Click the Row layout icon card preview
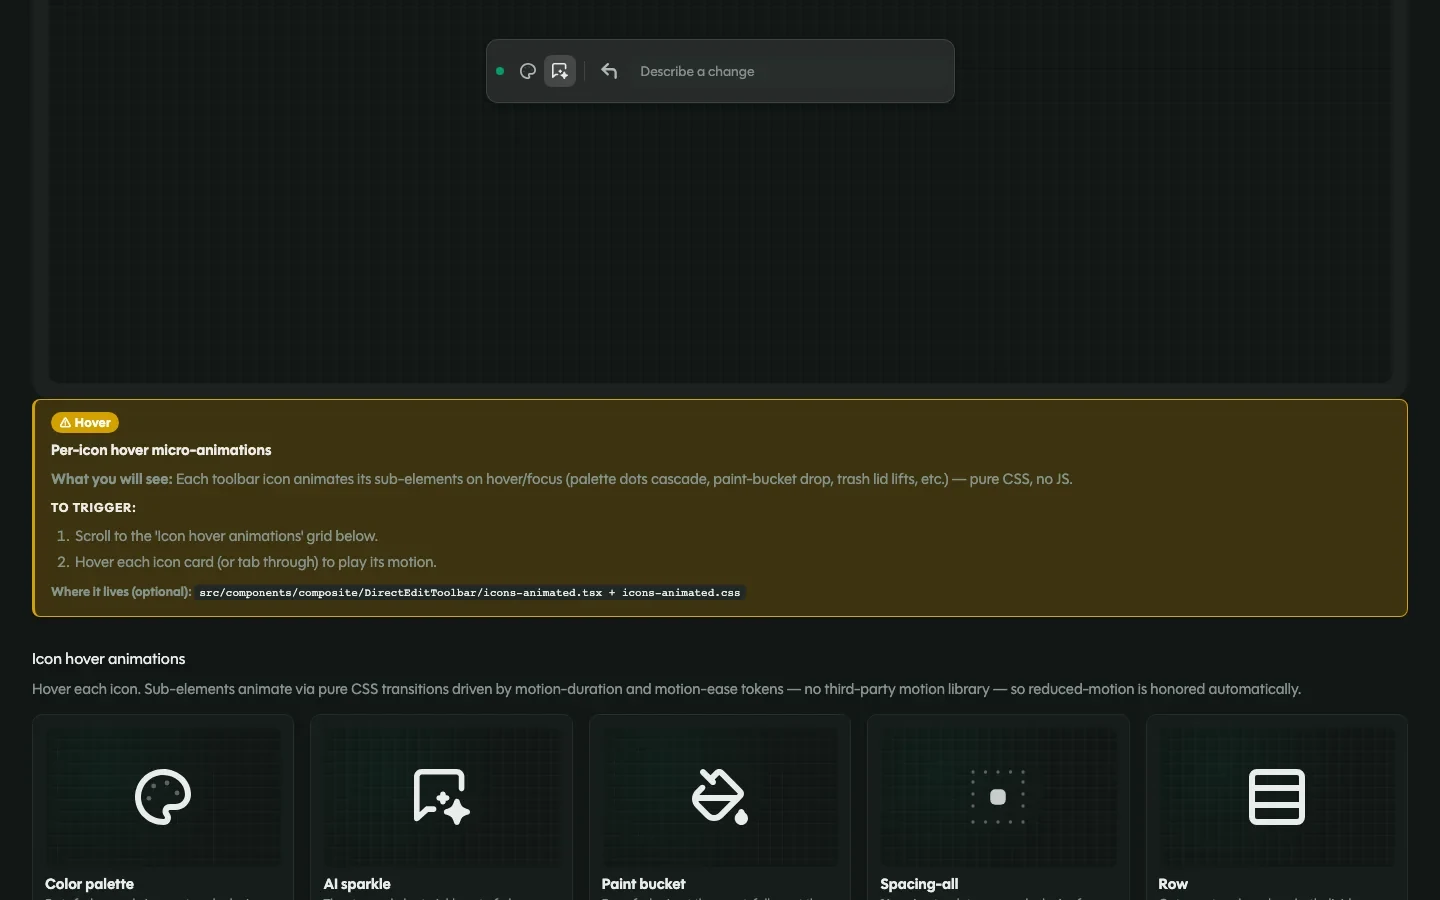The height and width of the screenshot is (900, 1440). (1277, 796)
